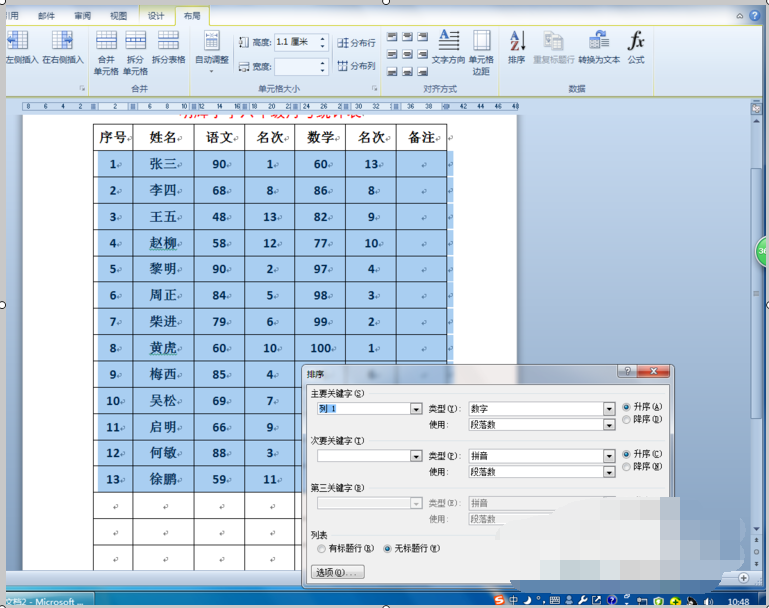This screenshot has height=608, width=769.
Task: Adjust column width stepper arrows
Action: pyautogui.click(x=322, y=66)
